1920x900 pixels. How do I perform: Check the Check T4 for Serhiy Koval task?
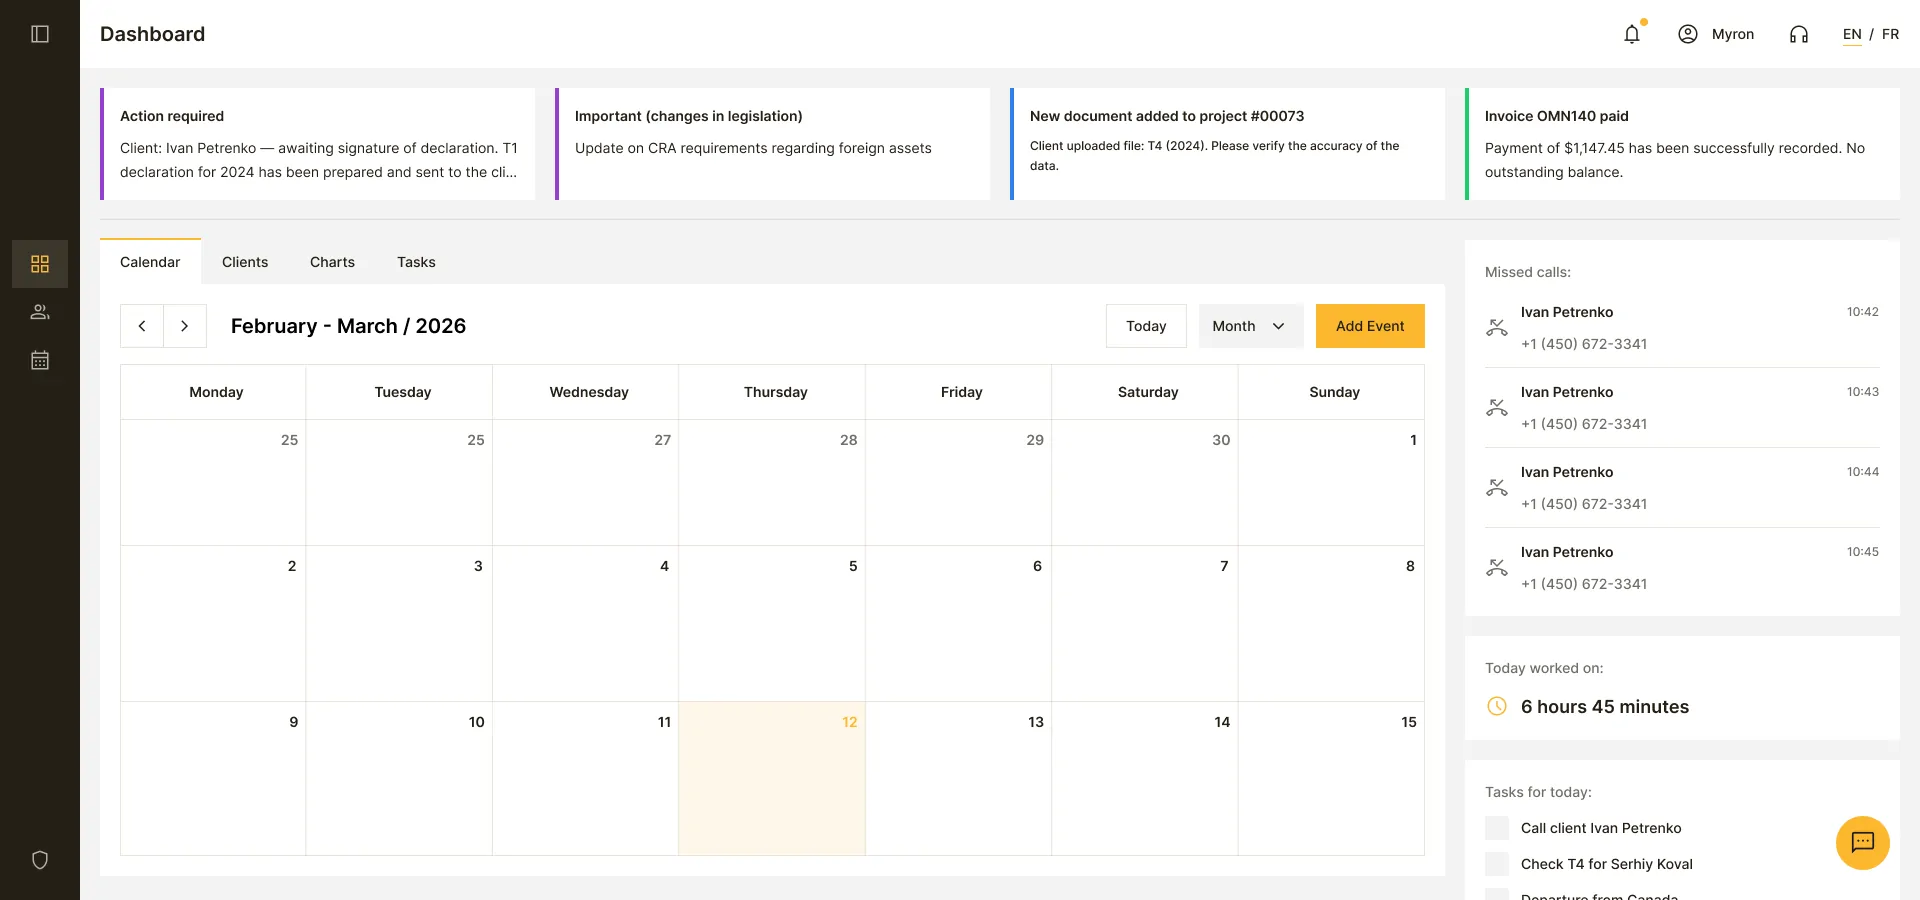click(1497, 864)
